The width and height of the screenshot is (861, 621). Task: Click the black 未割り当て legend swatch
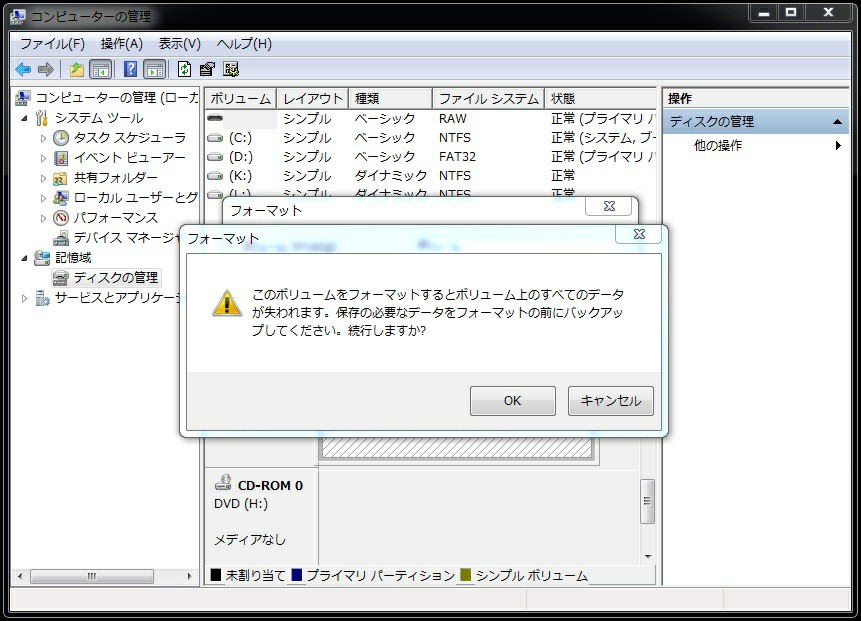point(215,576)
